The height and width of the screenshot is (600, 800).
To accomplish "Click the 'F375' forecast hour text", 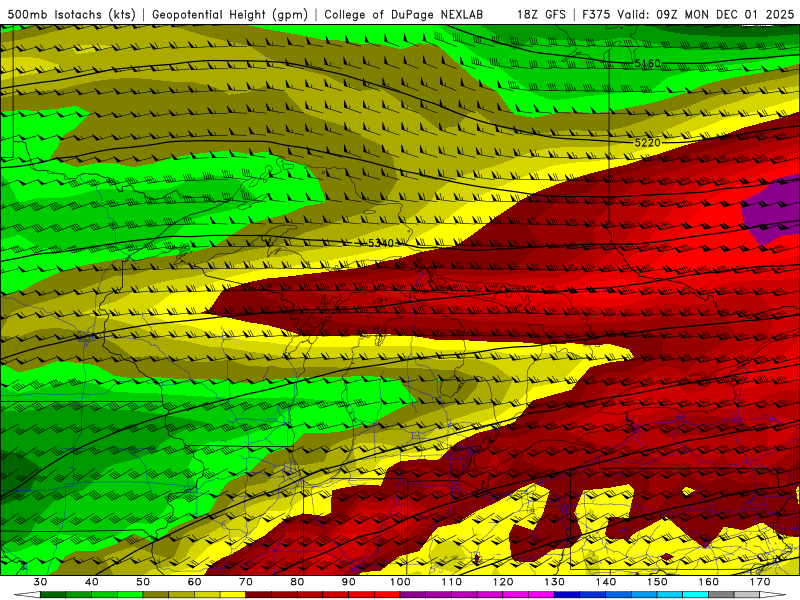I will (597, 14).
